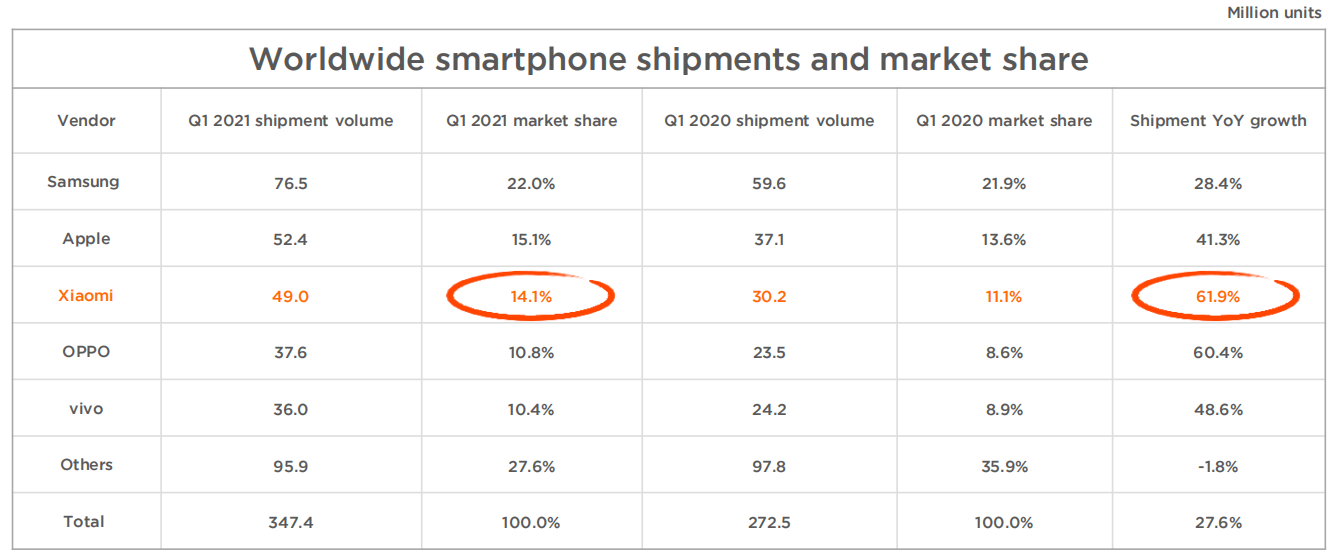Select Samsung's 22.0% market share cell
Image resolution: width=1333 pixels, height=558 pixels.
pyautogui.click(x=531, y=184)
